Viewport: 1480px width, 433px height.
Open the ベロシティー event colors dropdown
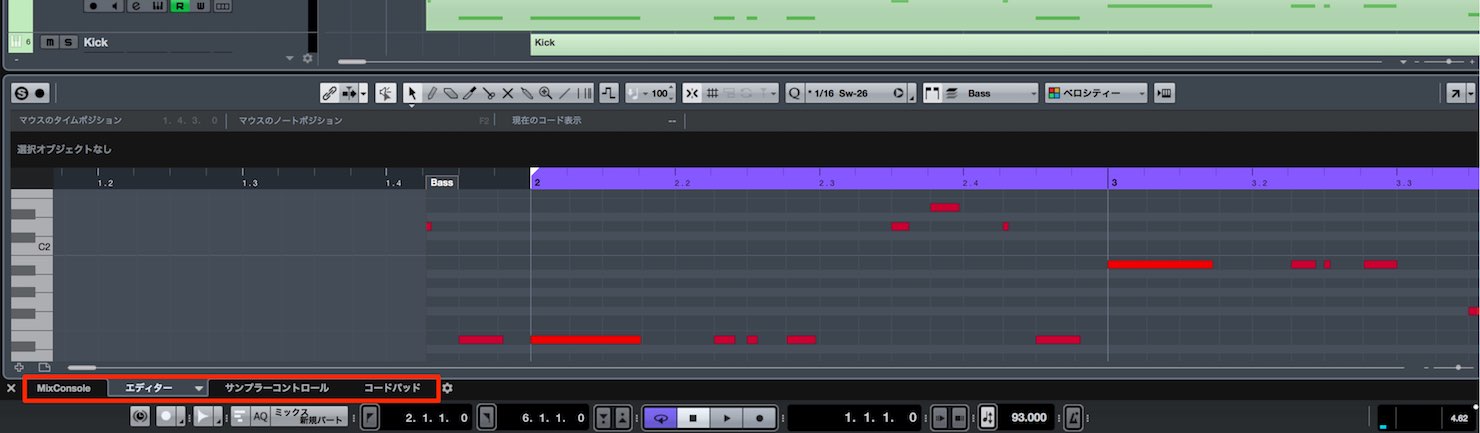(x=1097, y=93)
